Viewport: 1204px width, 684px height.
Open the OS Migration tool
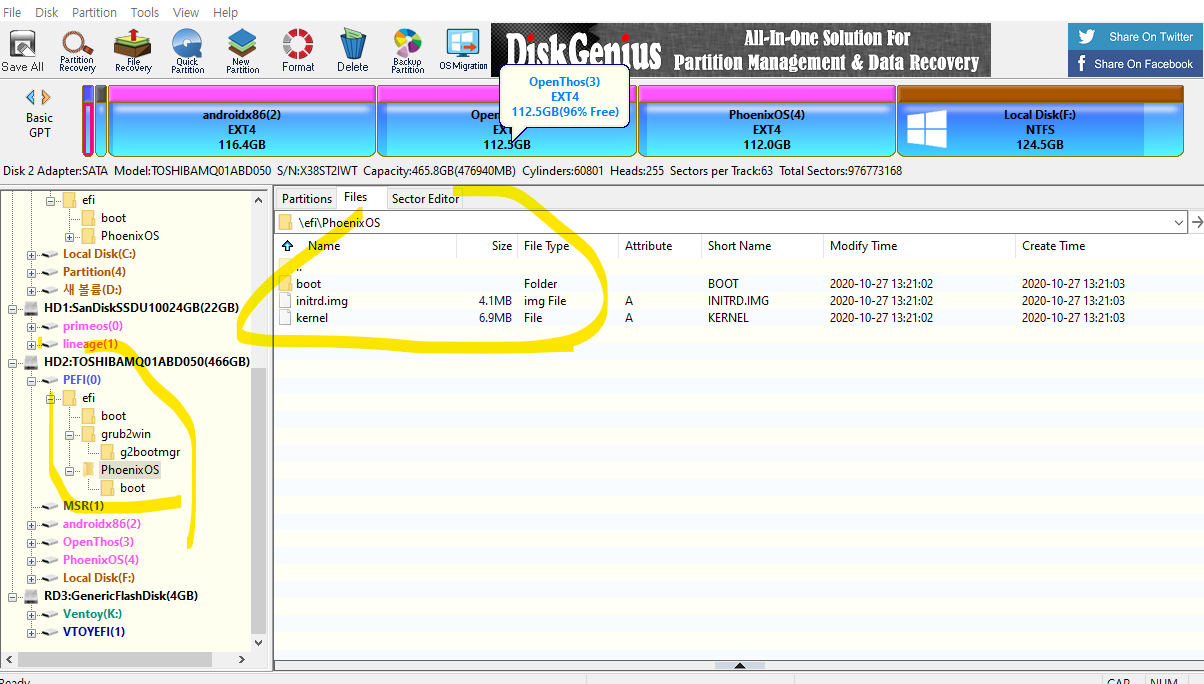(463, 51)
